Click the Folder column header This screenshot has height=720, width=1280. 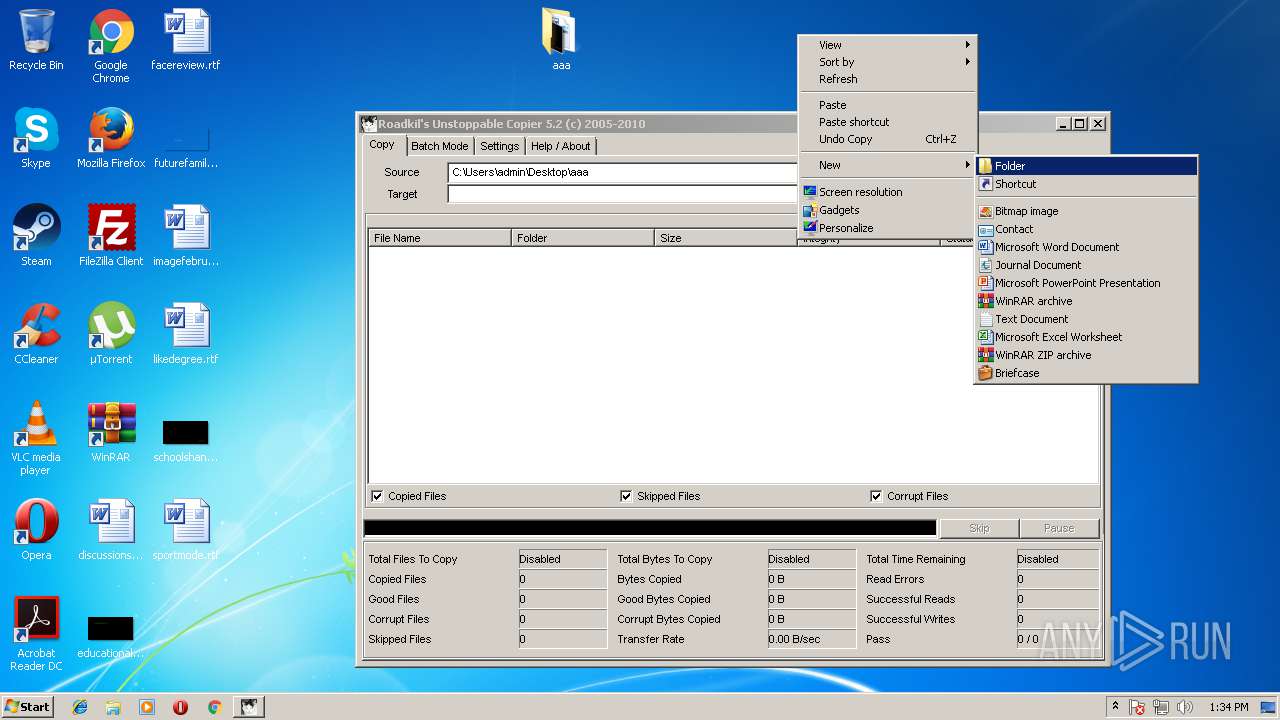point(583,238)
